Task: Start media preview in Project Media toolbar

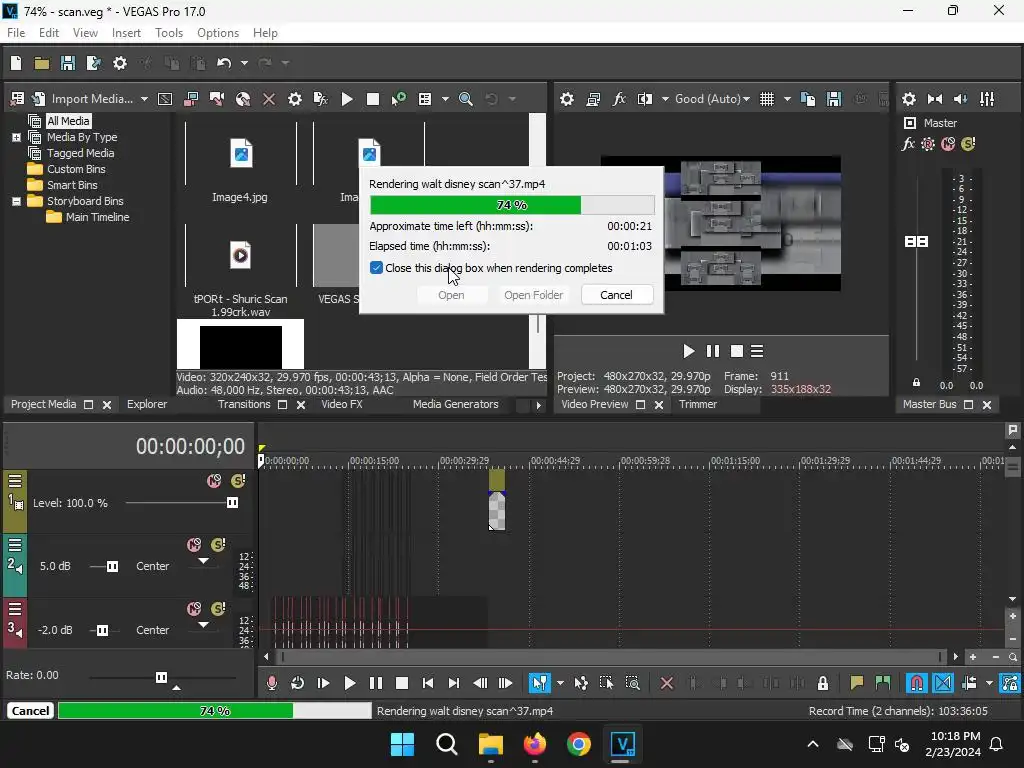Action: [347, 99]
